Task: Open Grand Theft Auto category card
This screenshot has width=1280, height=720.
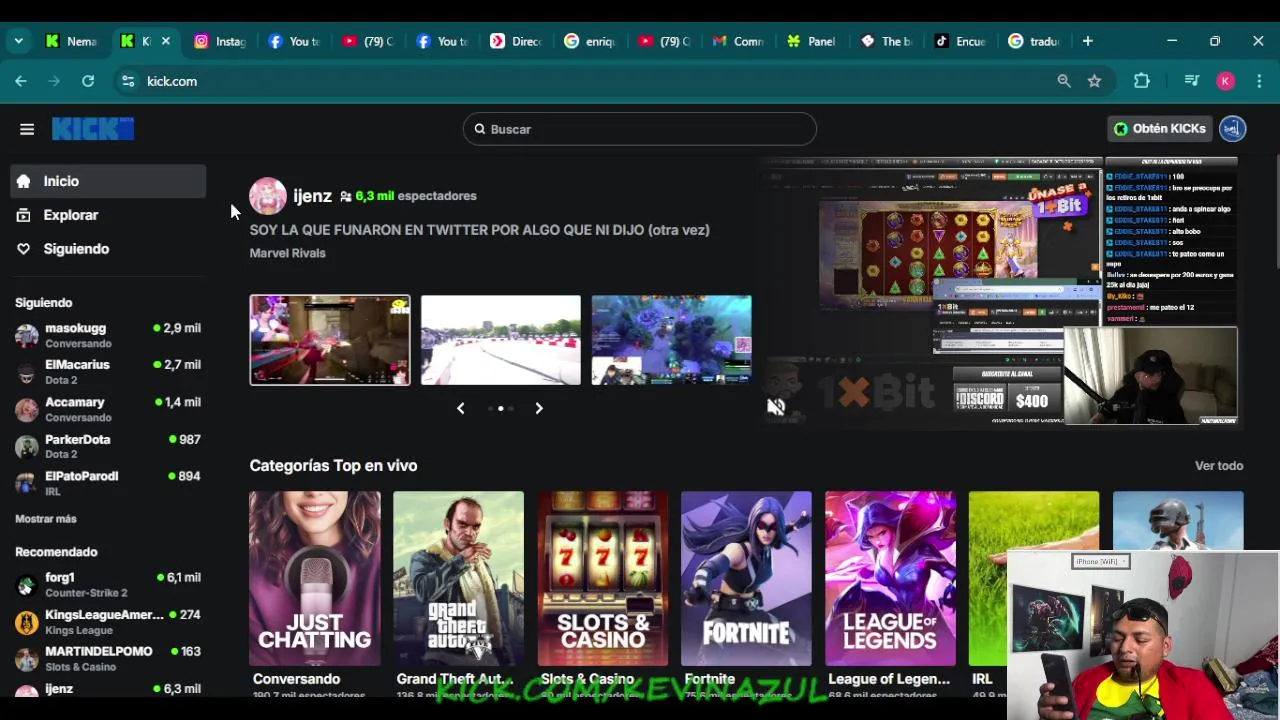Action: (x=458, y=578)
